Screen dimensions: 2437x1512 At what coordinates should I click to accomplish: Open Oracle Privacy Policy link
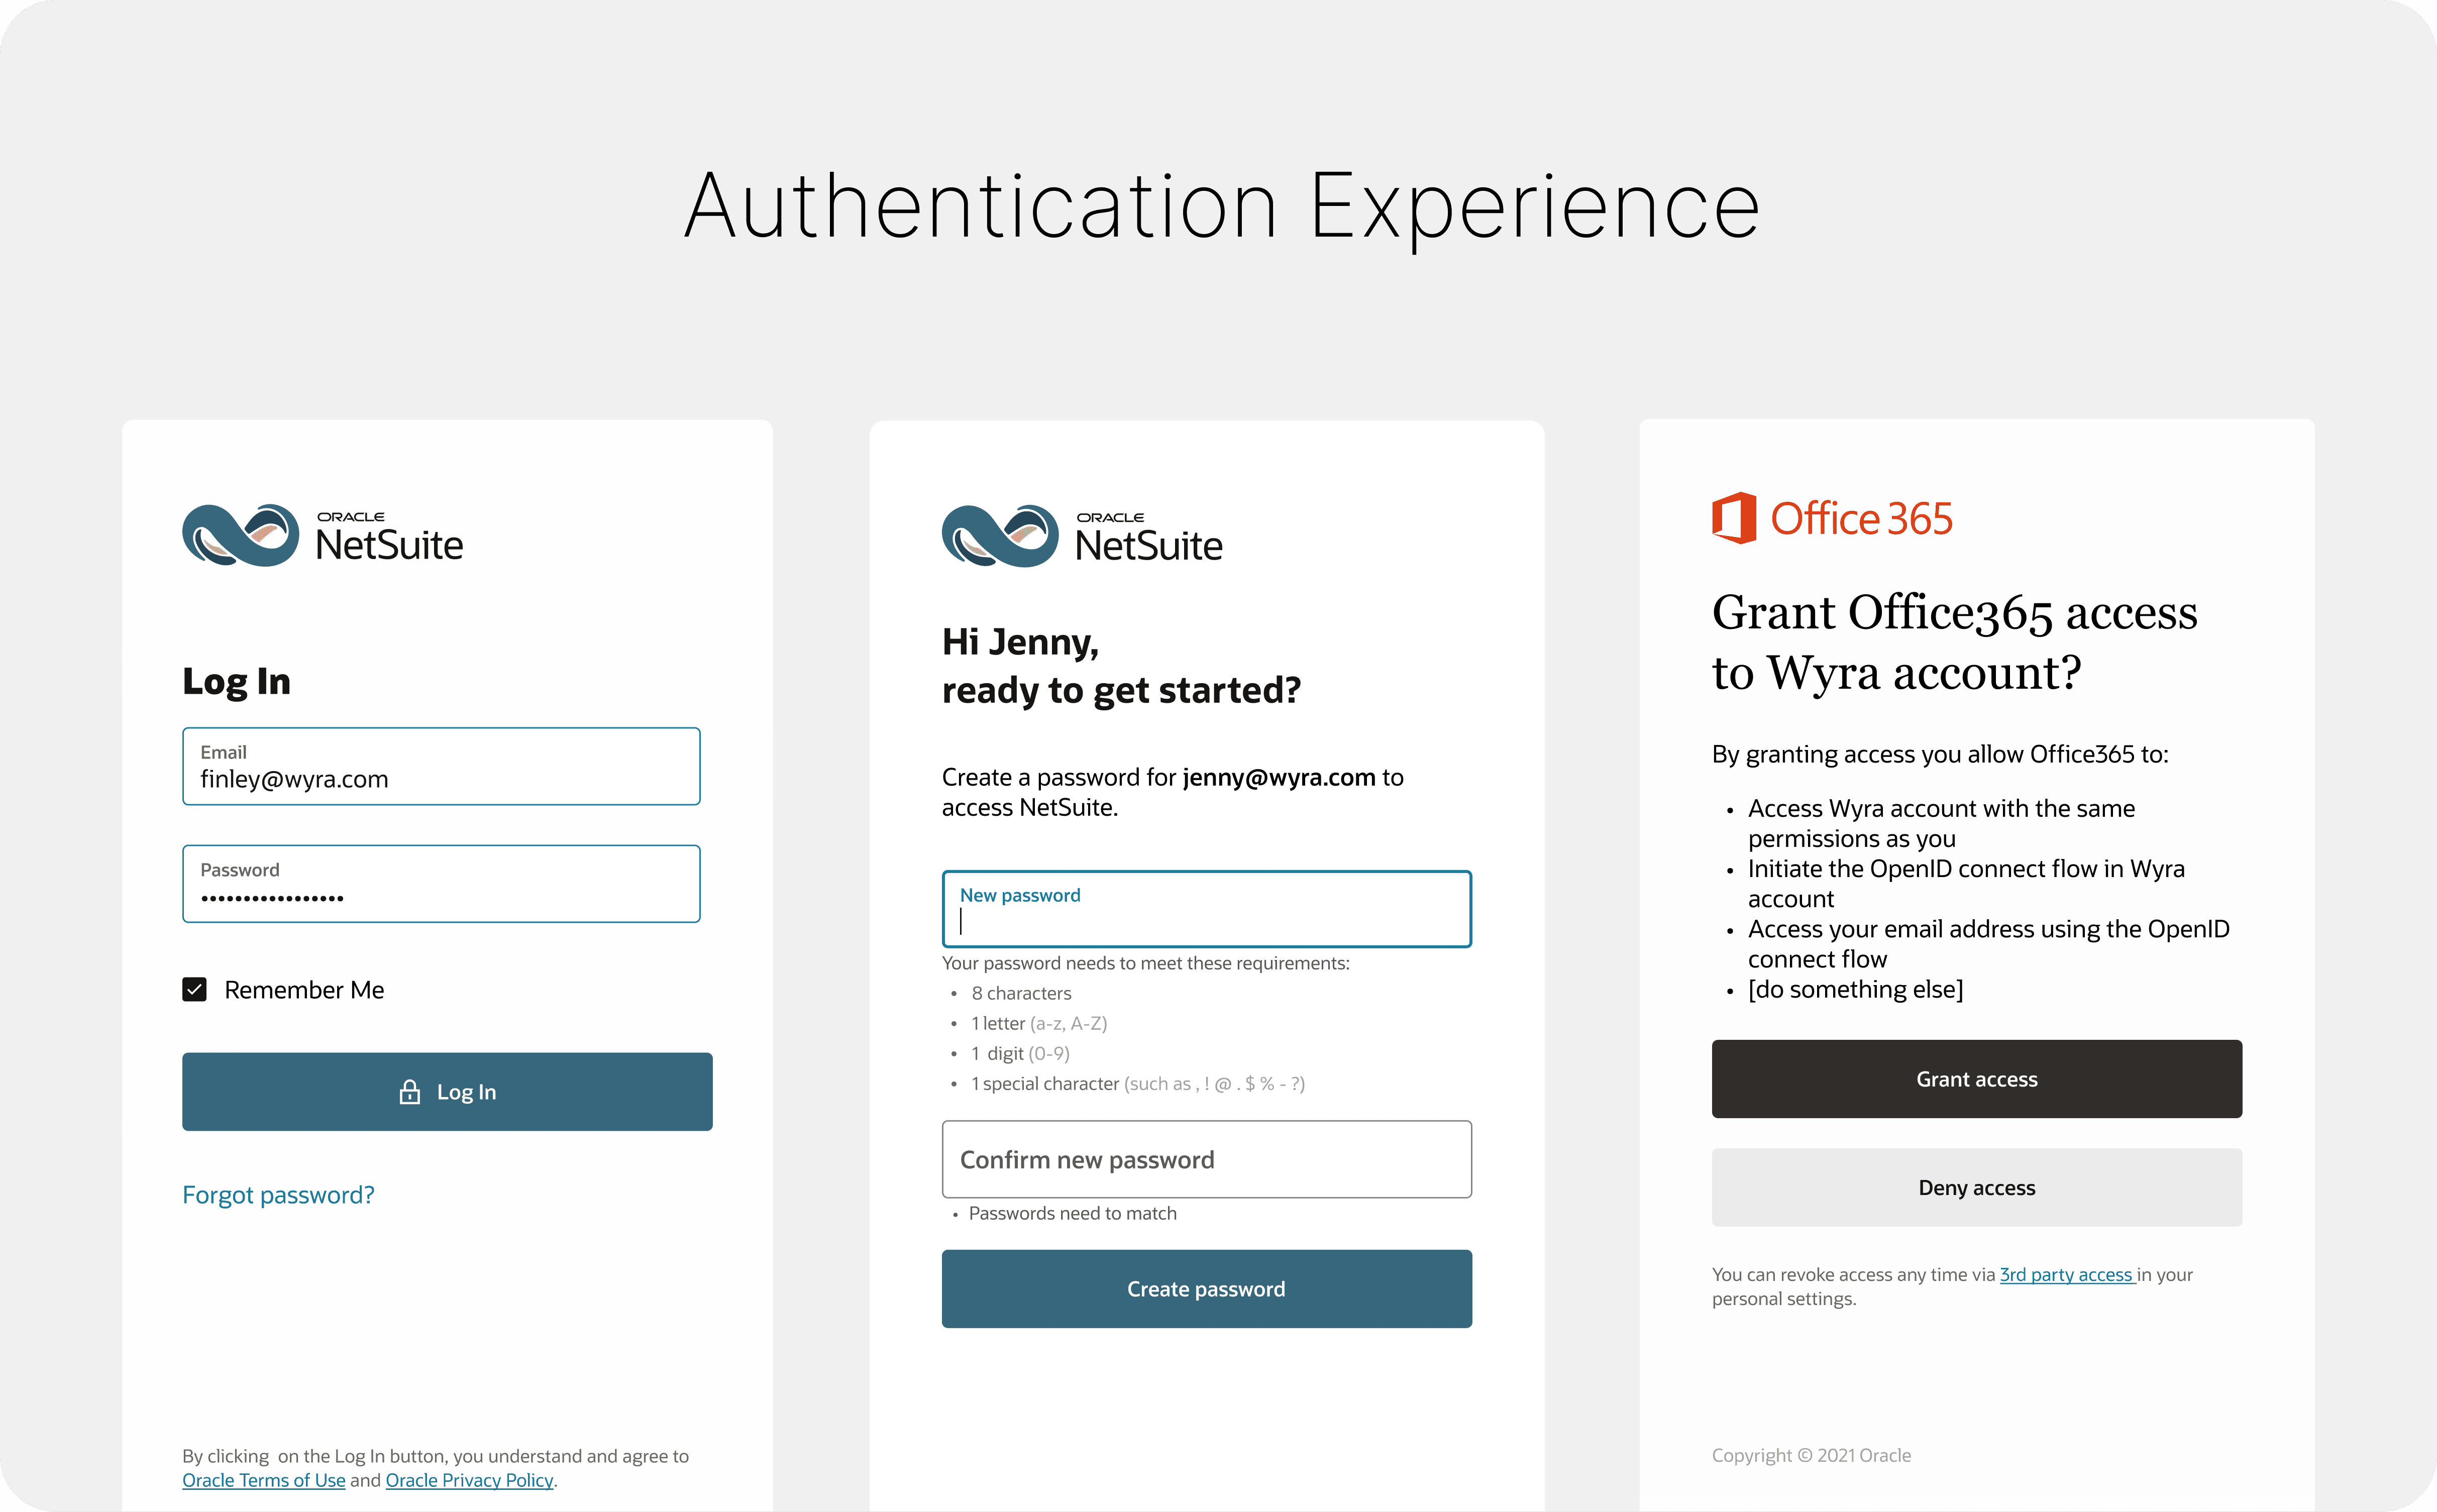point(469,1481)
